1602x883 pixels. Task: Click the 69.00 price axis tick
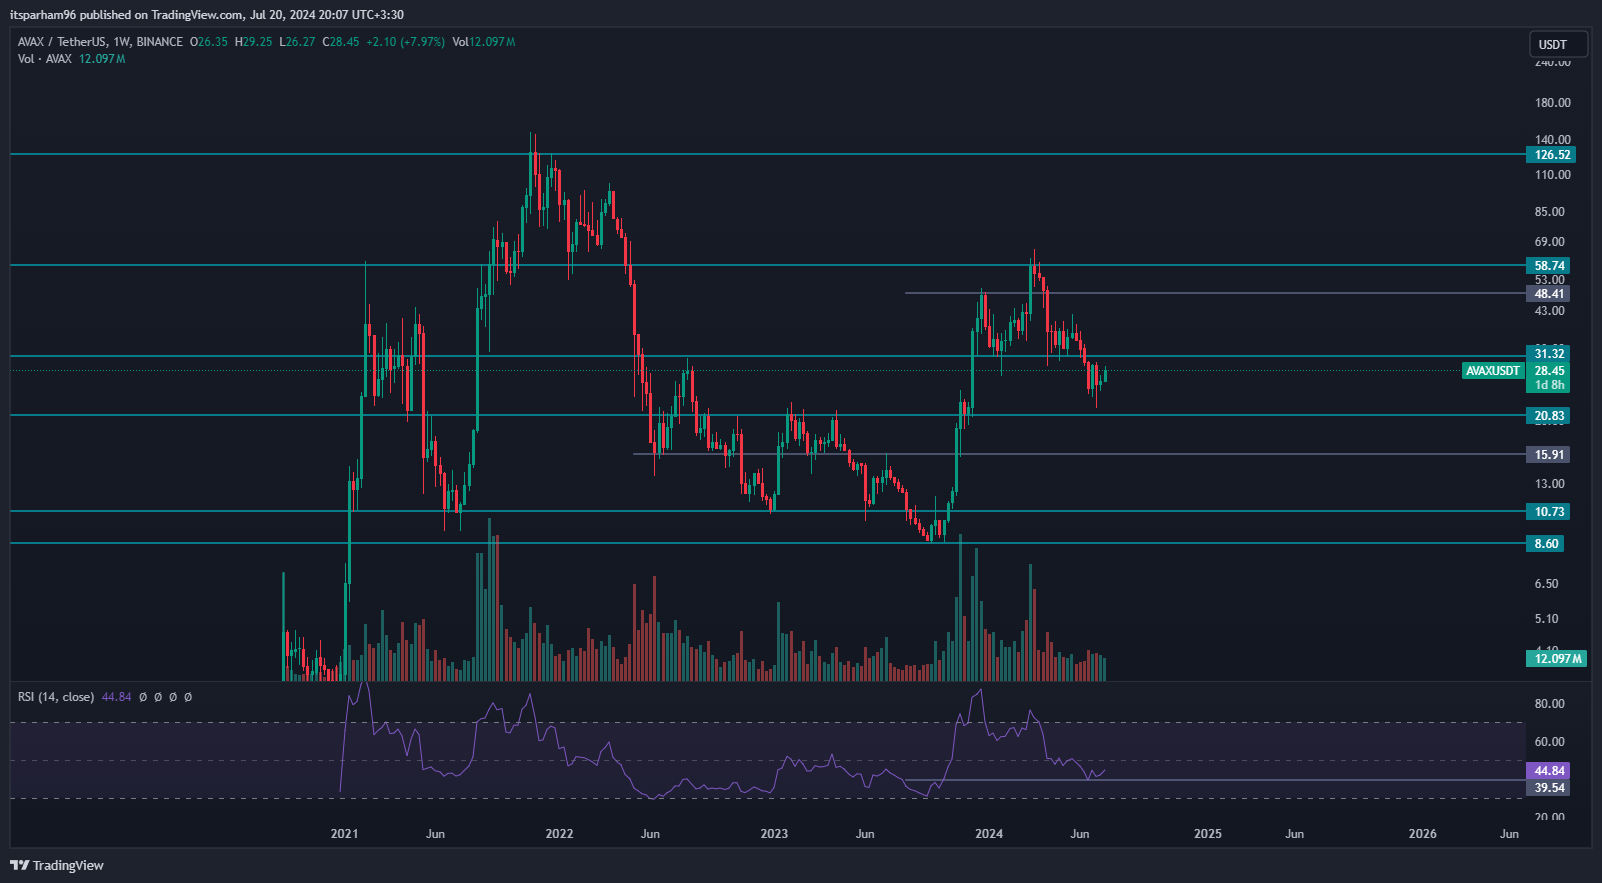1549,242
